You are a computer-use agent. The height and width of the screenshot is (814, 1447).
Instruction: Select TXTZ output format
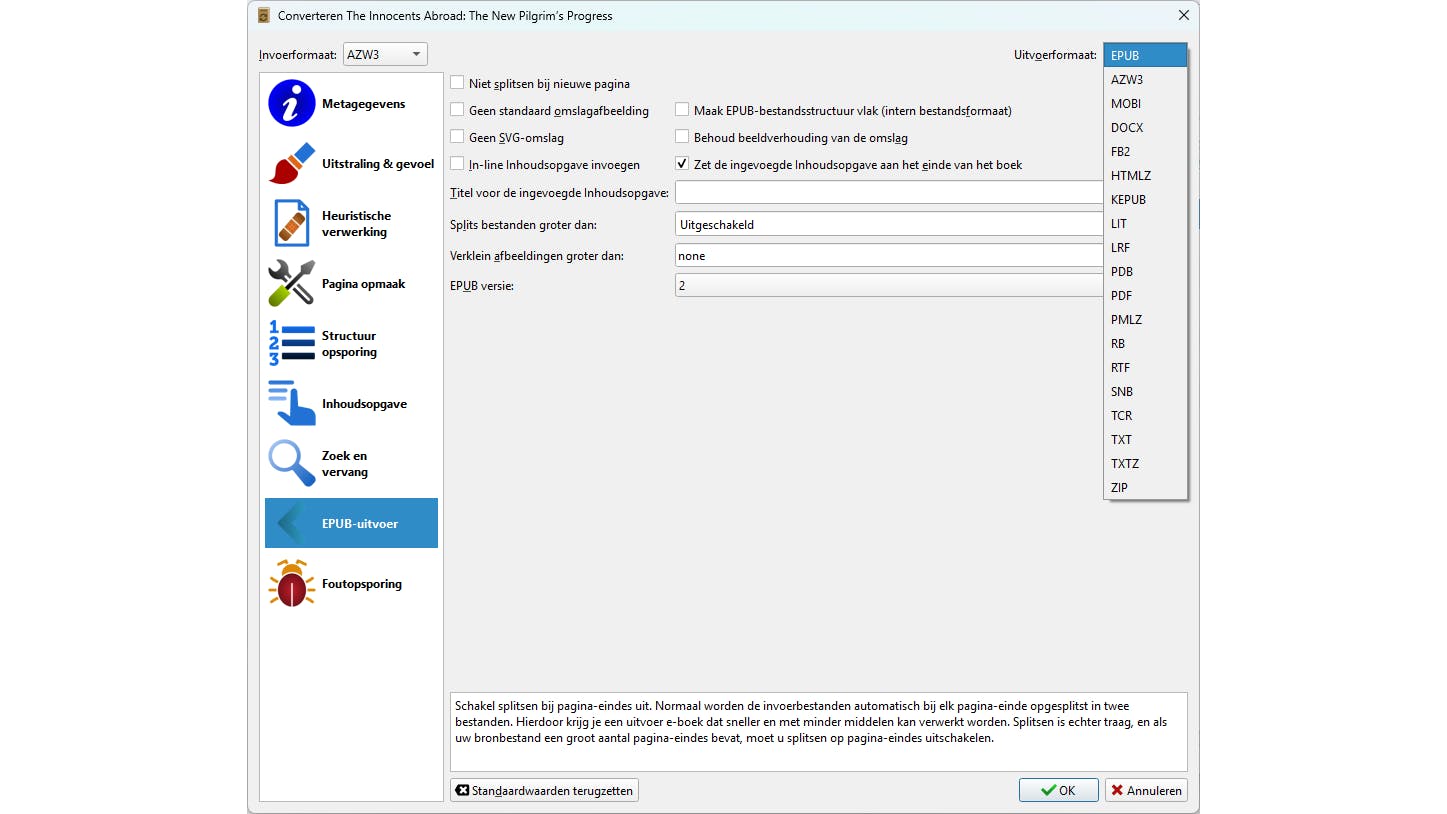(x=1145, y=464)
